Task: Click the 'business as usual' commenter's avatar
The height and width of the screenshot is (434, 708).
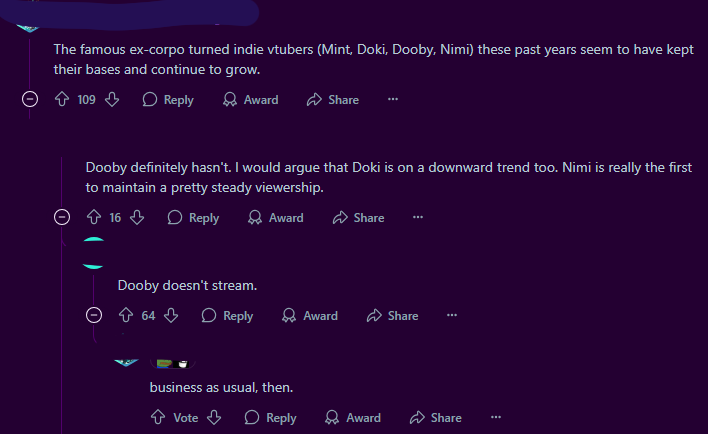Action: point(127,361)
